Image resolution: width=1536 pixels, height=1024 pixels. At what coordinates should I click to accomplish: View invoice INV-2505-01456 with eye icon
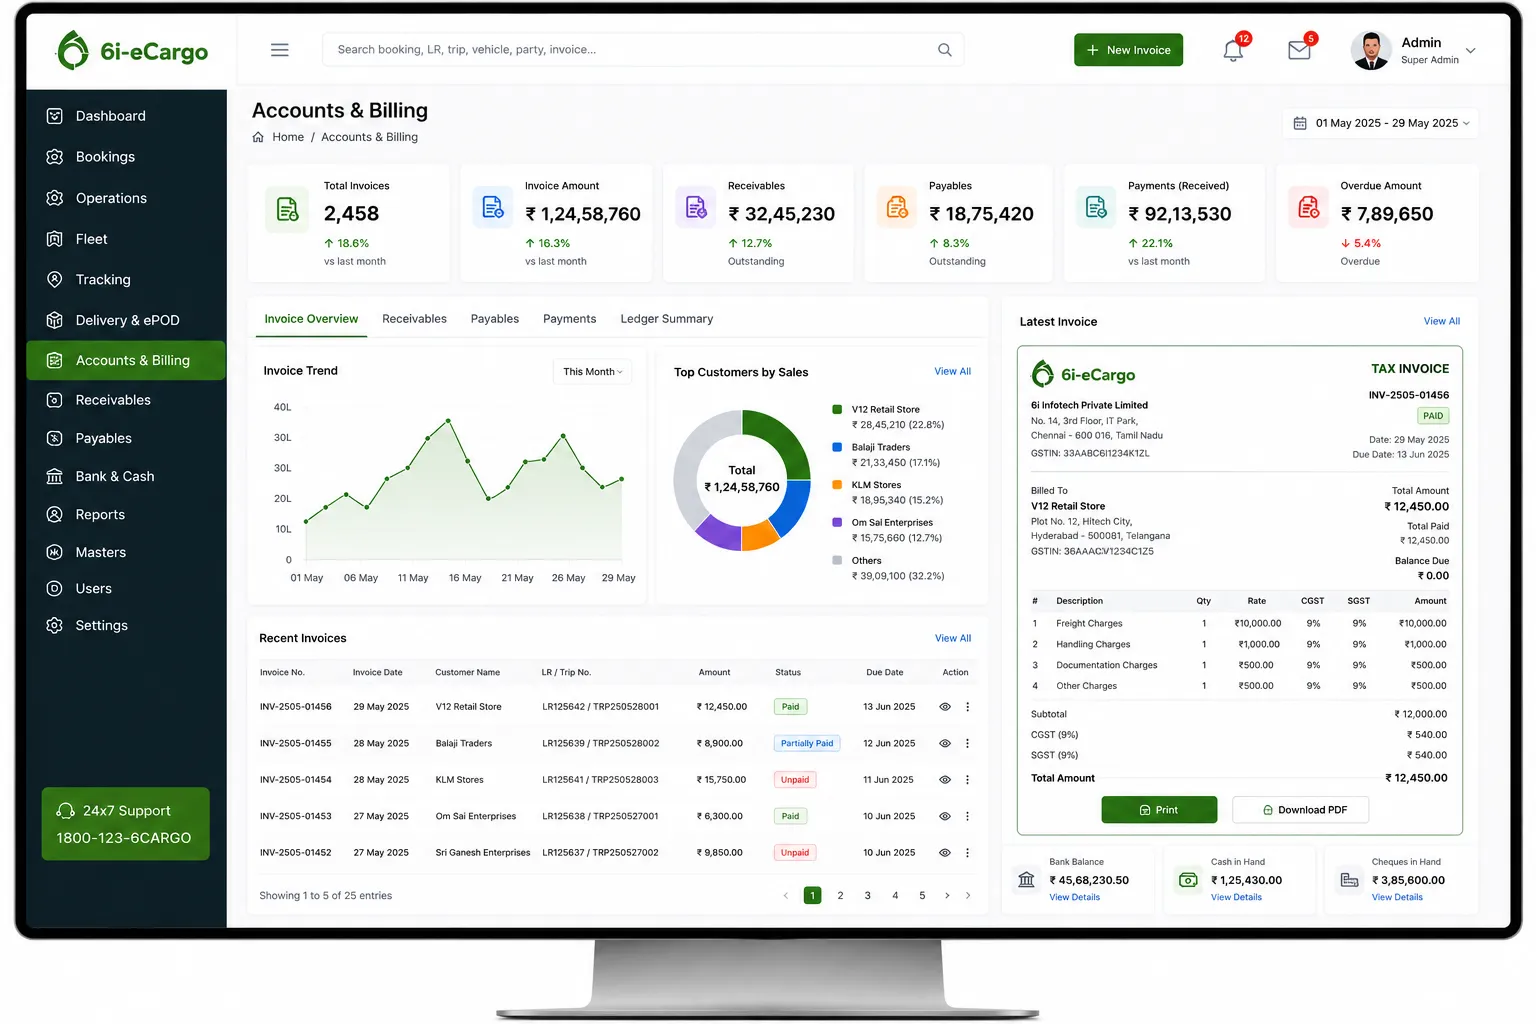[x=944, y=707]
